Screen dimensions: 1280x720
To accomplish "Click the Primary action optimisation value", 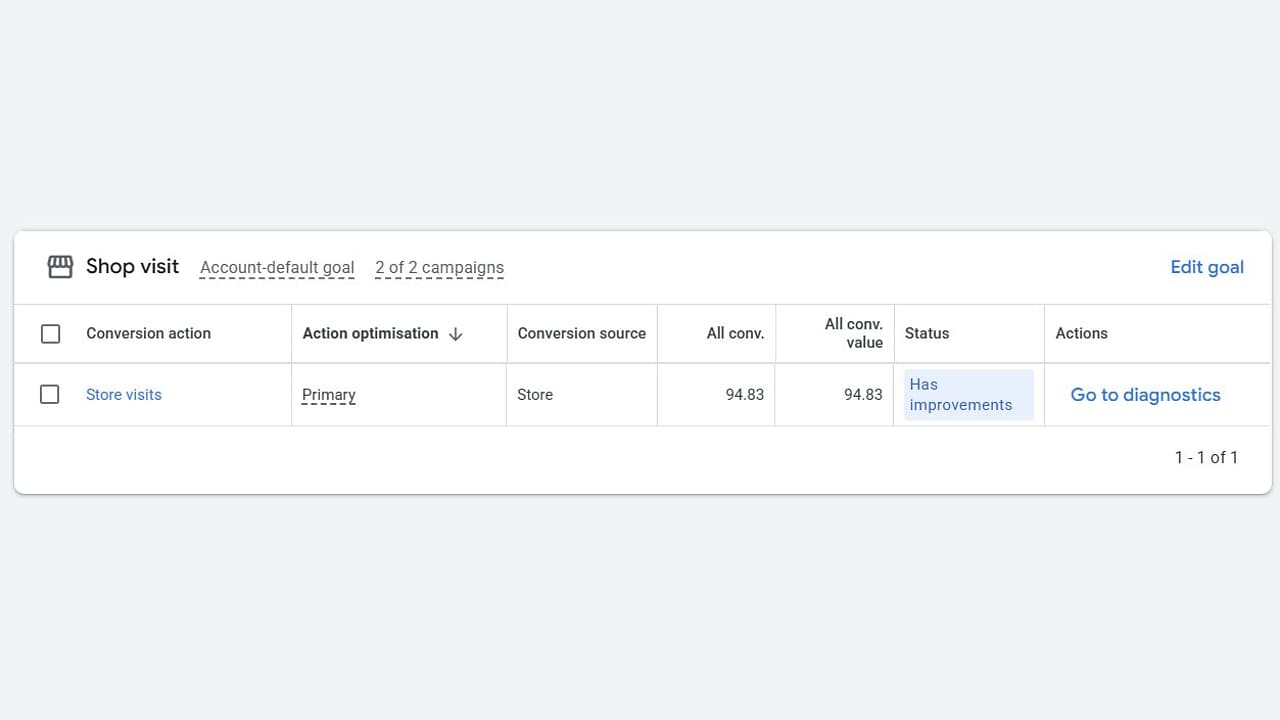I will (329, 395).
